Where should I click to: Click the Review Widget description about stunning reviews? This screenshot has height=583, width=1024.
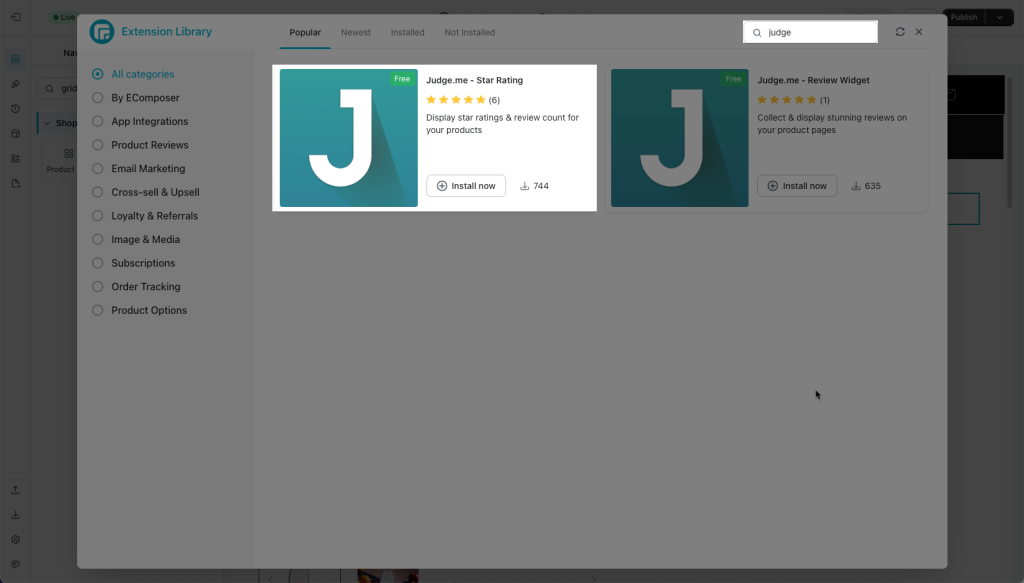point(832,124)
